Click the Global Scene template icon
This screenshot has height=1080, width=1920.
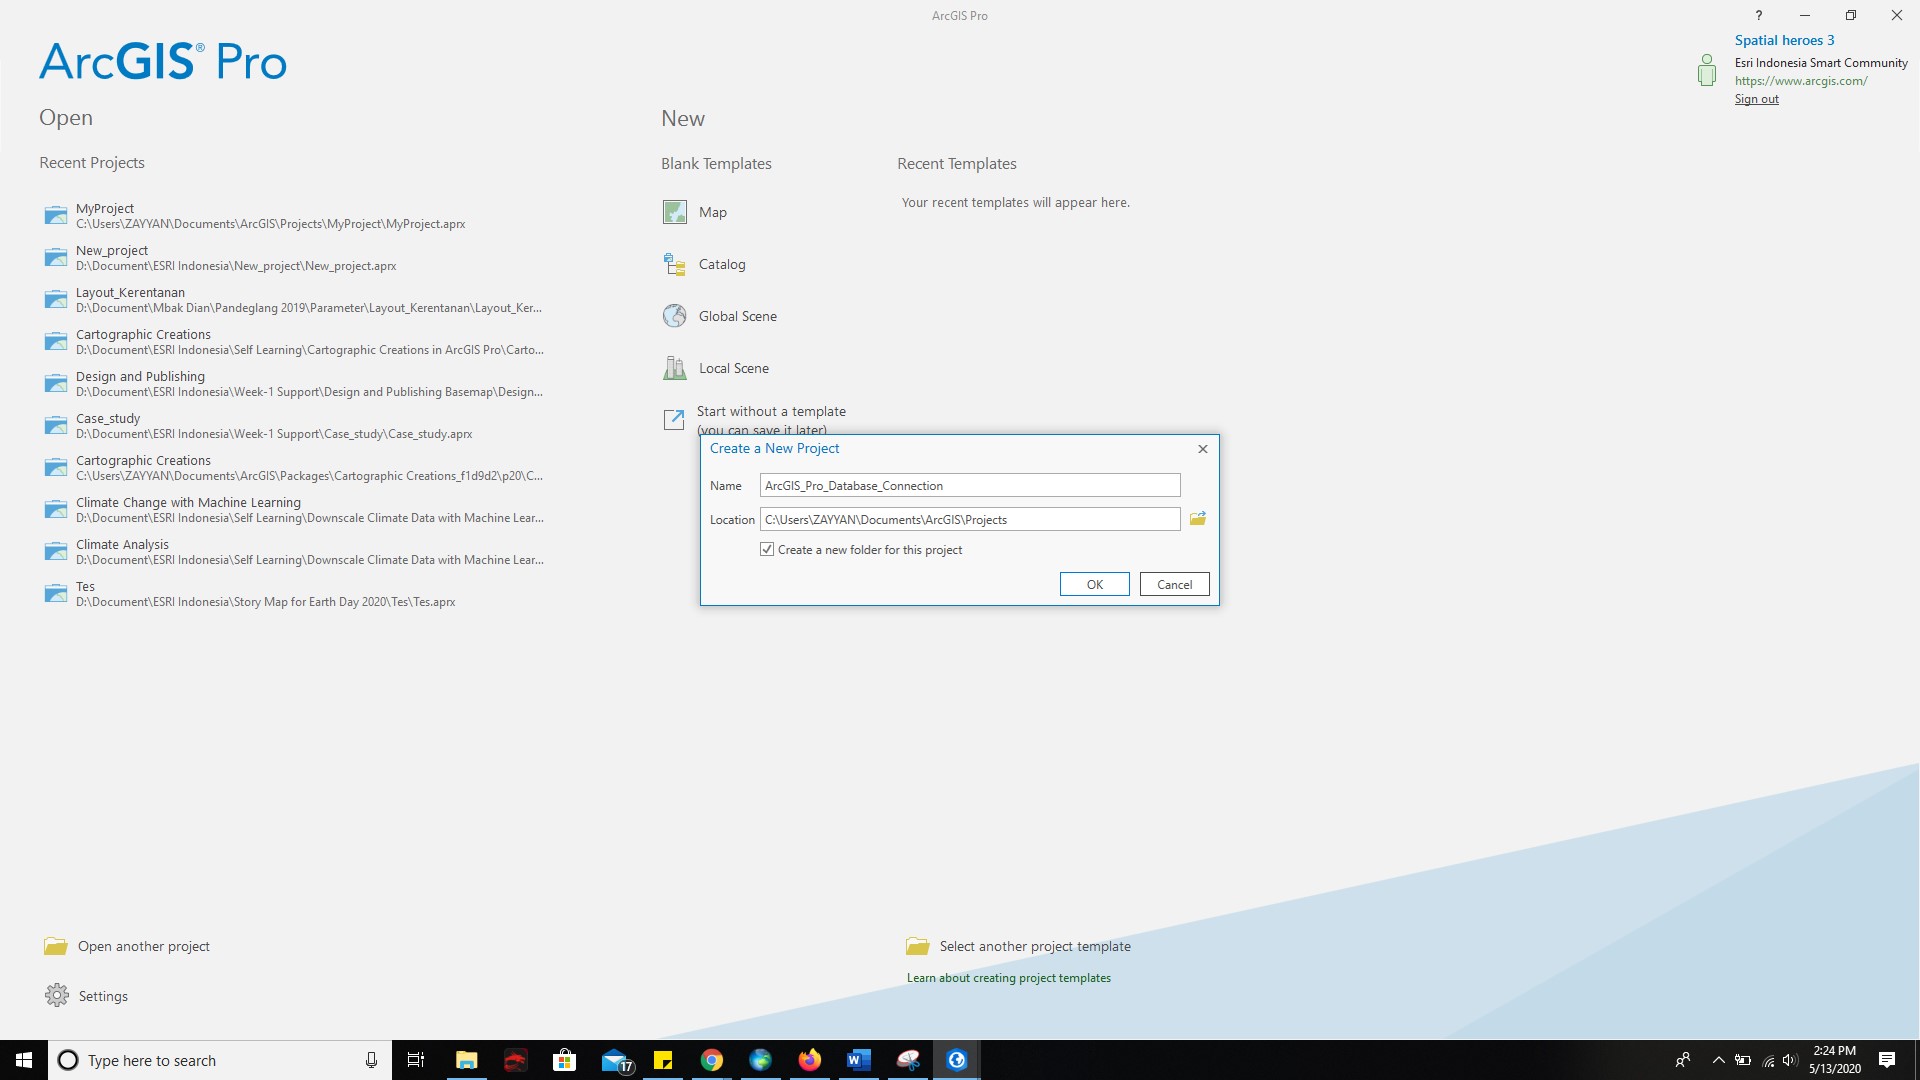coord(674,315)
